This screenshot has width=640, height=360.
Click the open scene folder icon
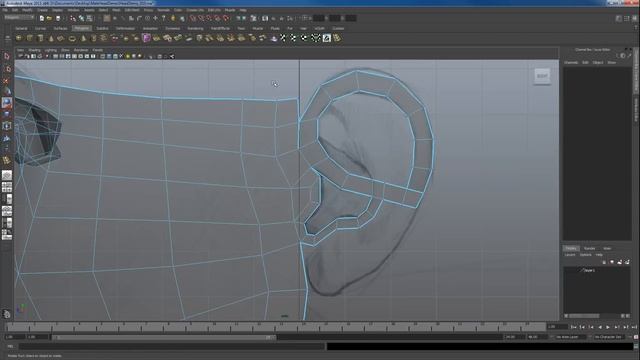49,18
